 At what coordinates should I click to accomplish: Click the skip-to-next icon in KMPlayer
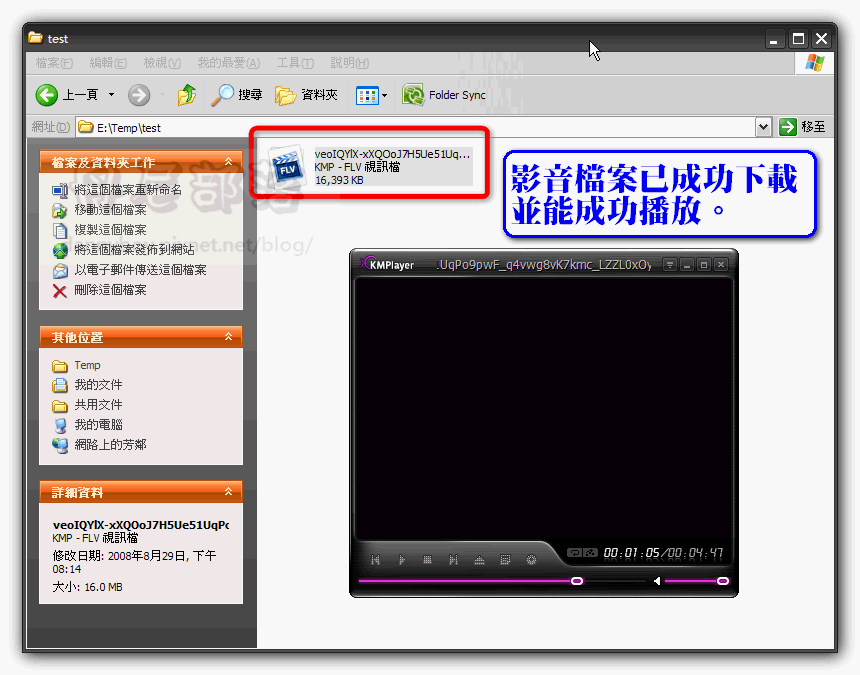coord(454,560)
